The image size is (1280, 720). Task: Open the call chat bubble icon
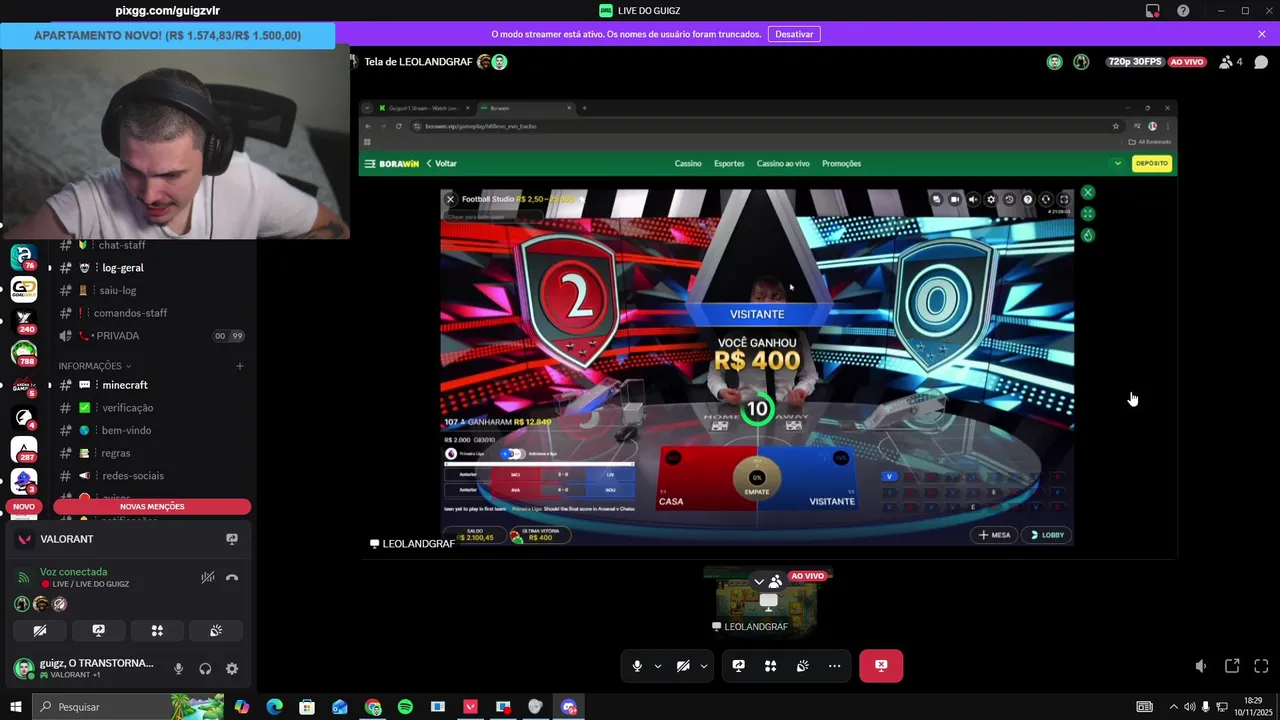click(x=1261, y=62)
